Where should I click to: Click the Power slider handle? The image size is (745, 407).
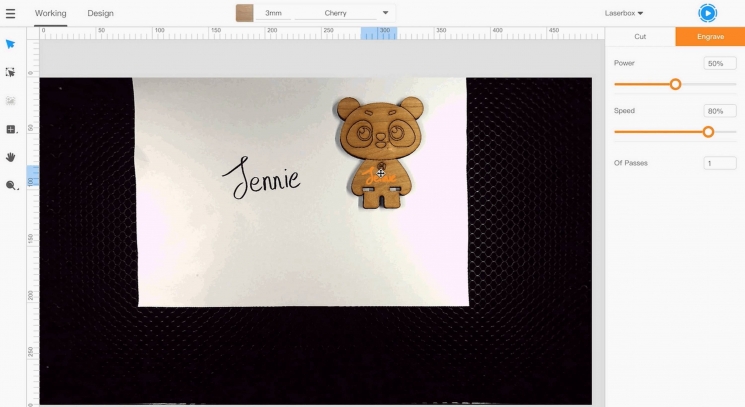(x=676, y=84)
